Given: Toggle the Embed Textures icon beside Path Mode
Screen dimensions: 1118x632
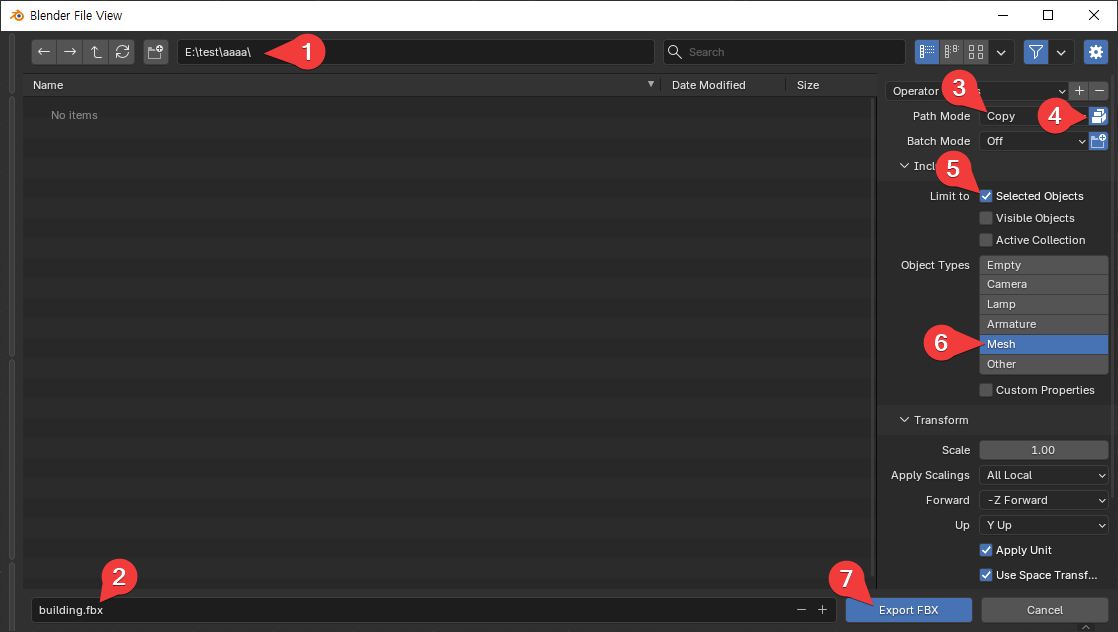Looking at the screenshot, I should pyautogui.click(x=1098, y=116).
